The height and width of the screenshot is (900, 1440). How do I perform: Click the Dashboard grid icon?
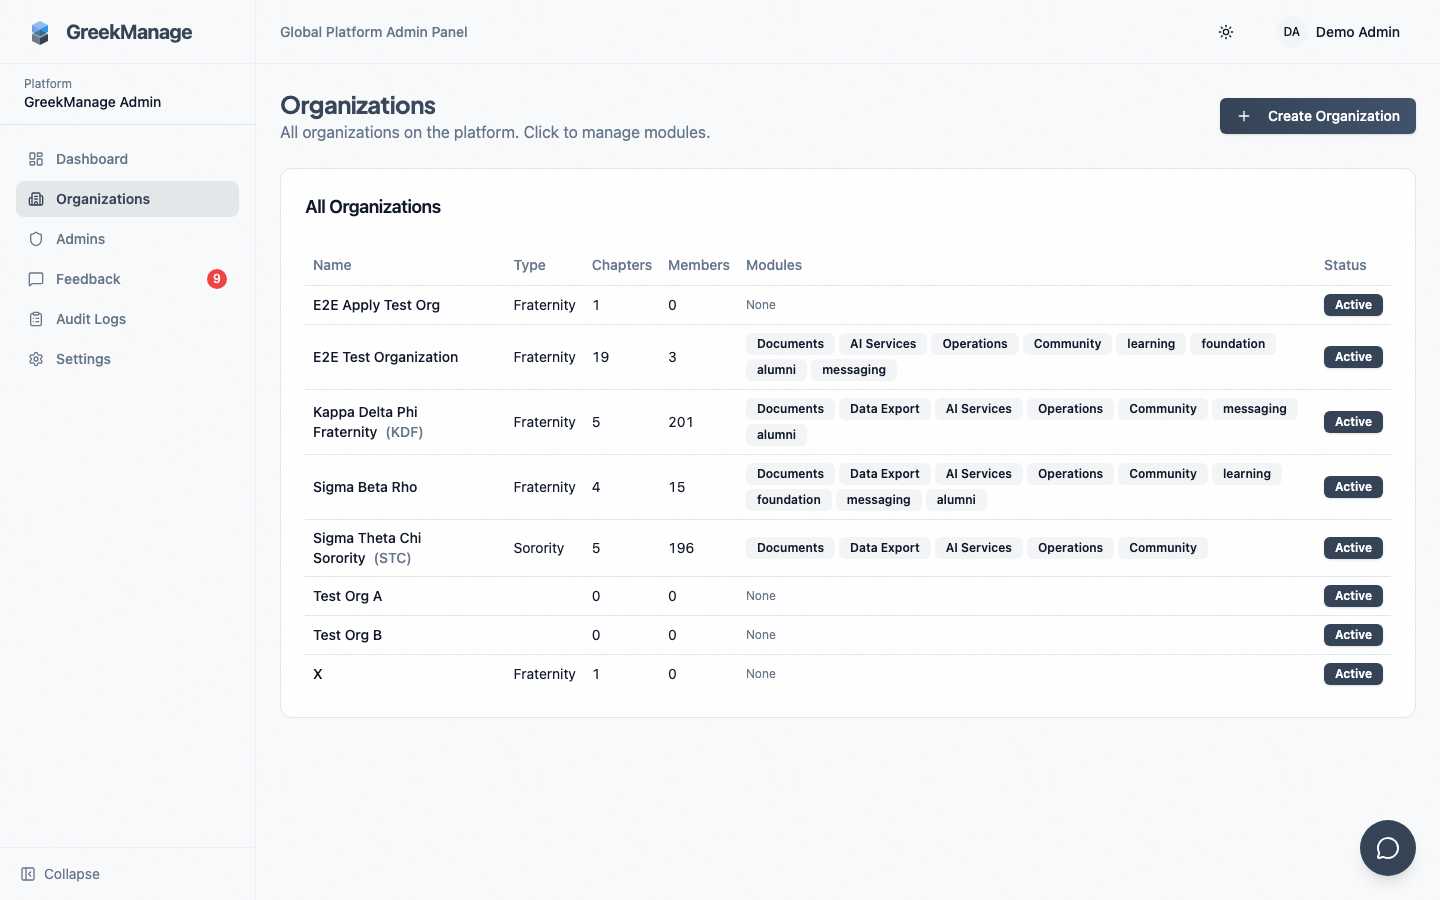point(36,159)
